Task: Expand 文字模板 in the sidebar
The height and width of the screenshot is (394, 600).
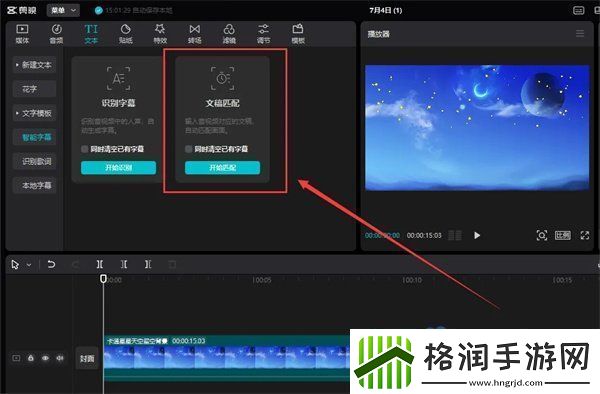Action: pyautogui.click(x=34, y=113)
